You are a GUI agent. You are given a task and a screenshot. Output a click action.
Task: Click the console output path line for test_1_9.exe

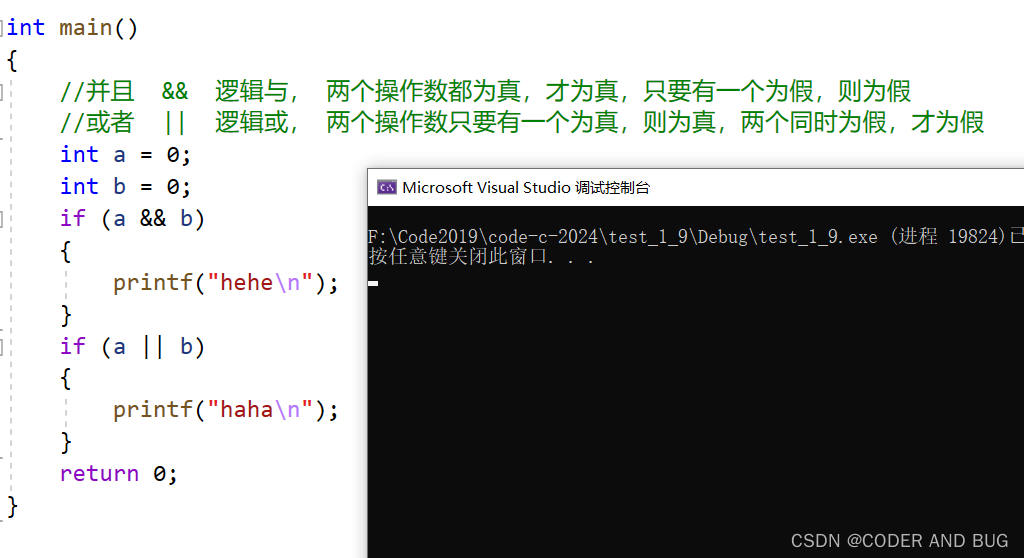pyautogui.click(x=696, y=237)
